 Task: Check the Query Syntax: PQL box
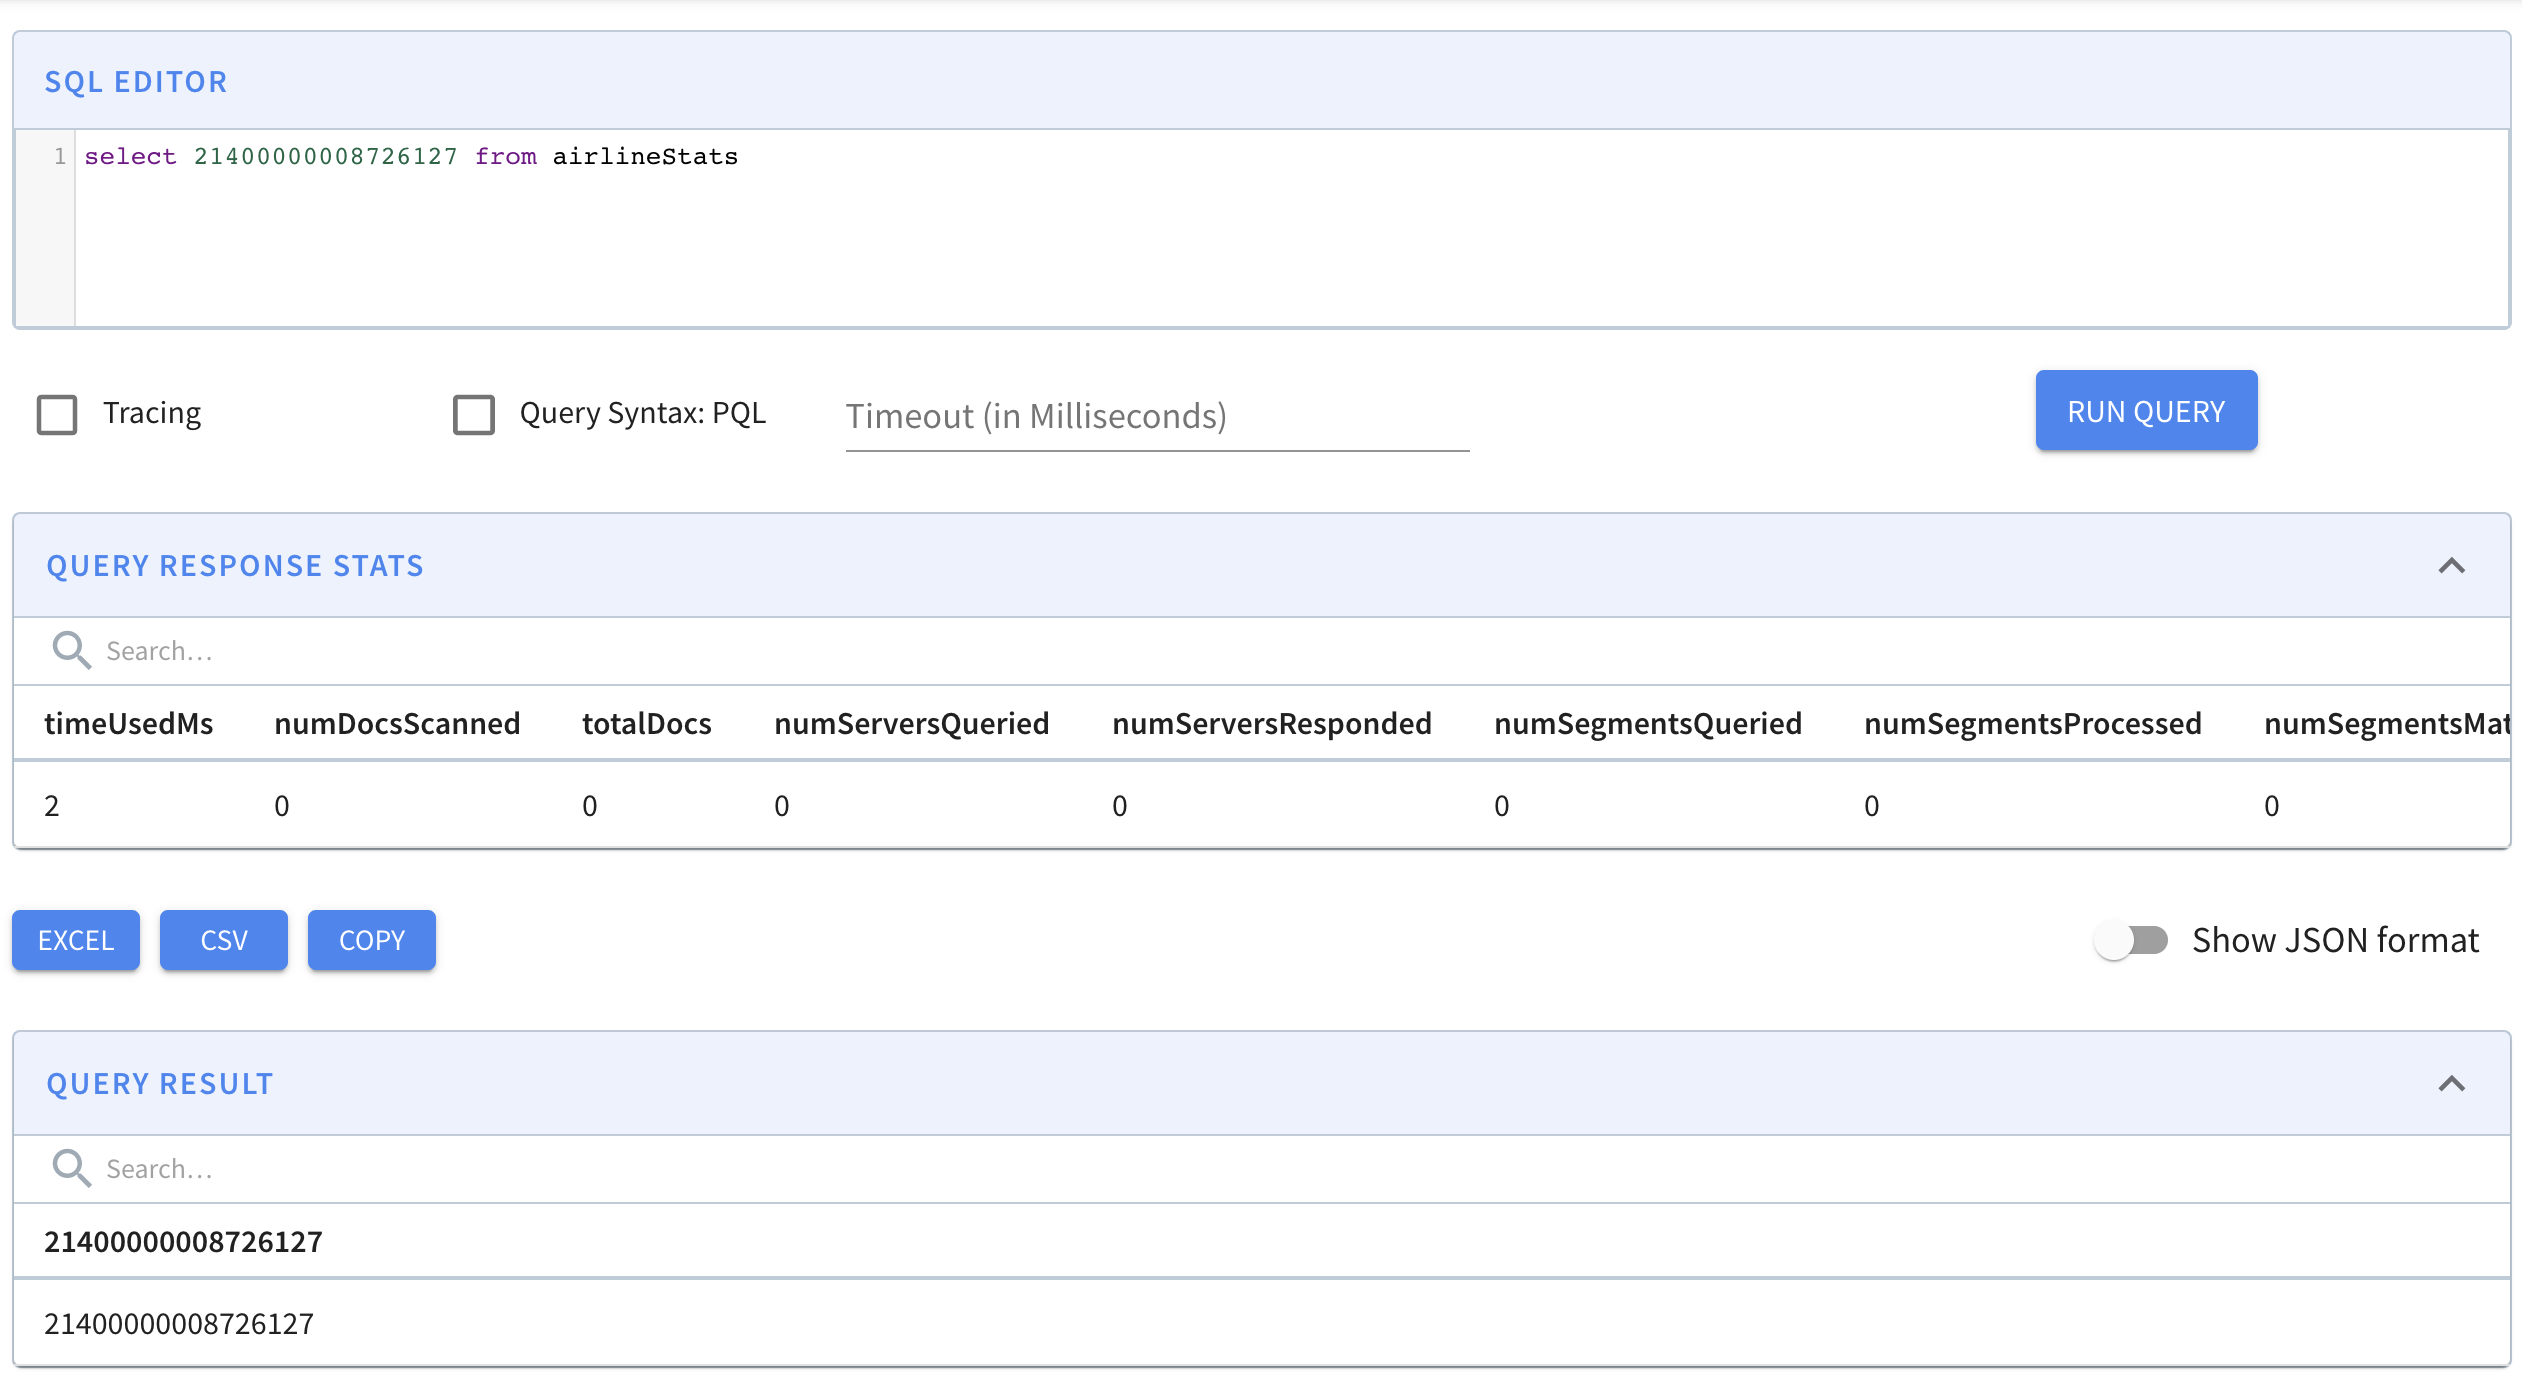473,414
